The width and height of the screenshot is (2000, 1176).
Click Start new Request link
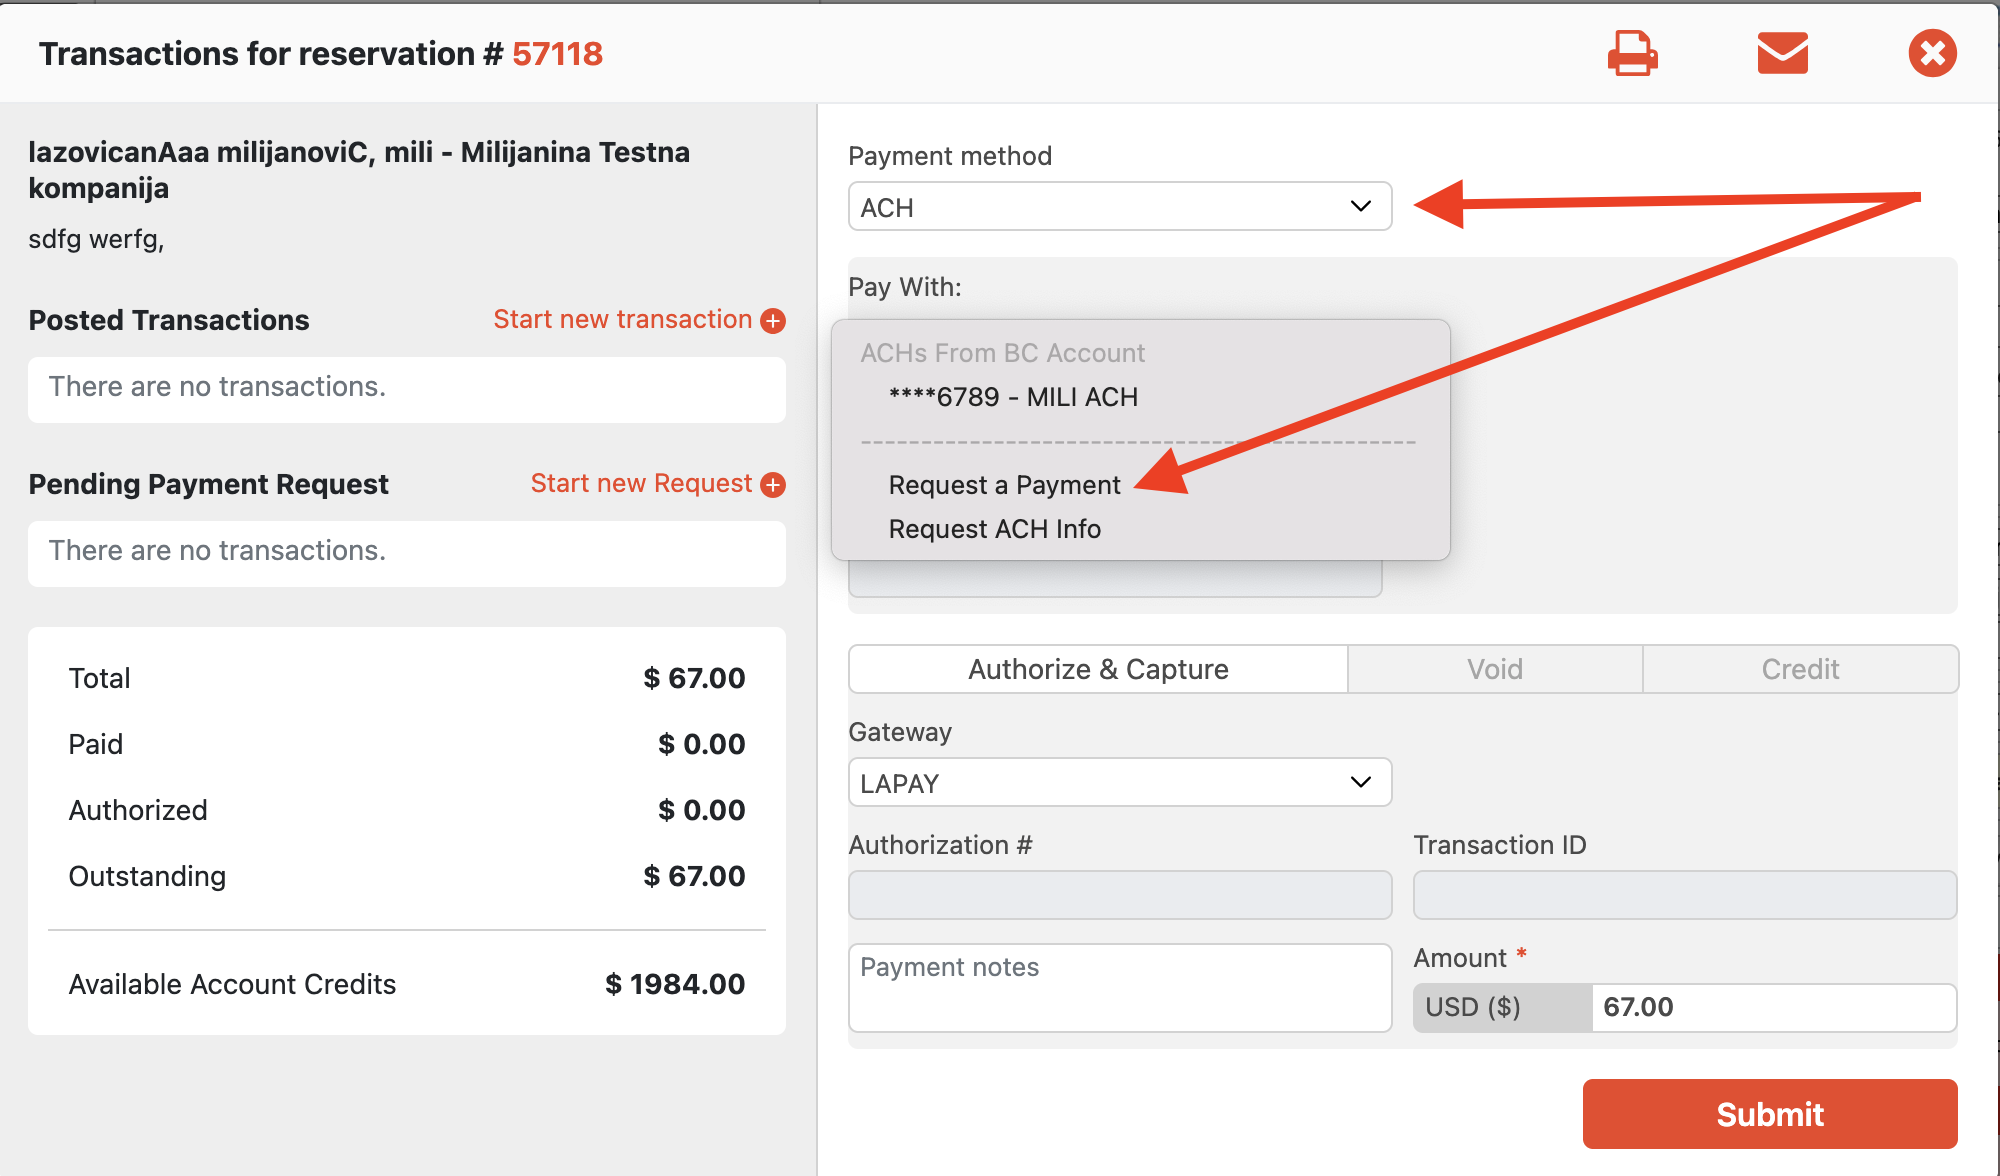click(x=640, y=484)
